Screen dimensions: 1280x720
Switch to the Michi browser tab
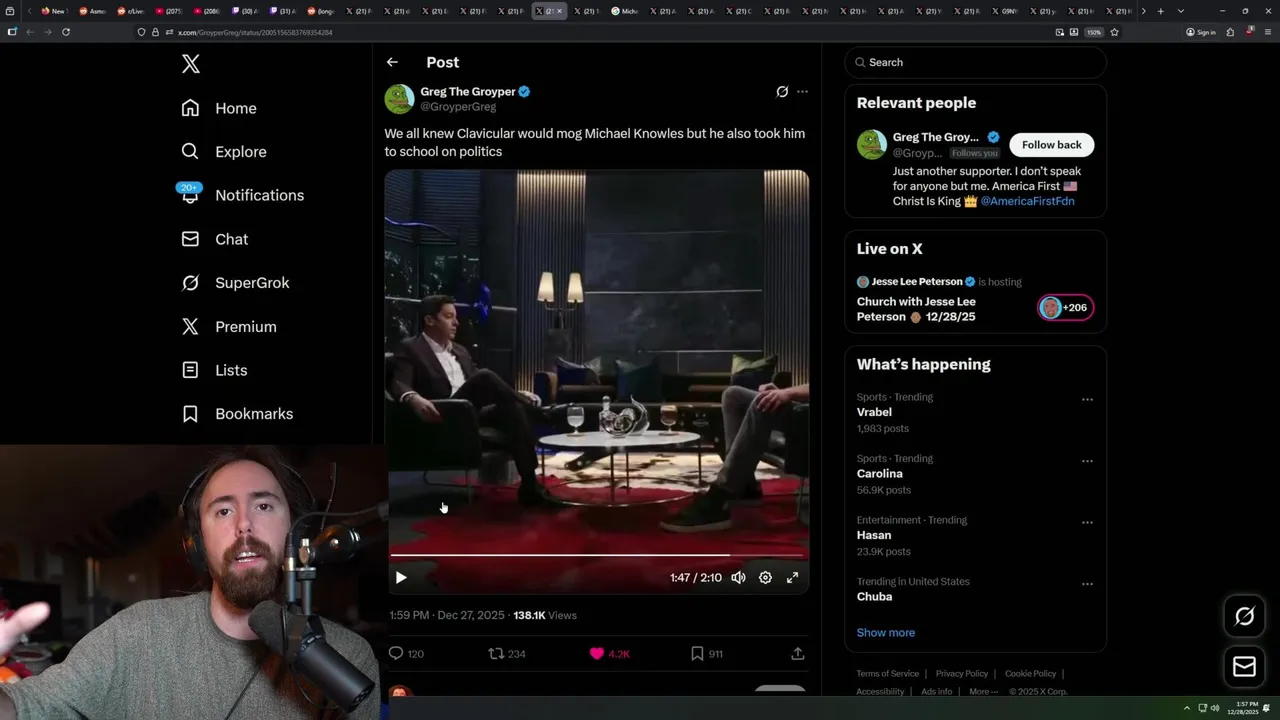pyautogui.click(x=625, y=11)
